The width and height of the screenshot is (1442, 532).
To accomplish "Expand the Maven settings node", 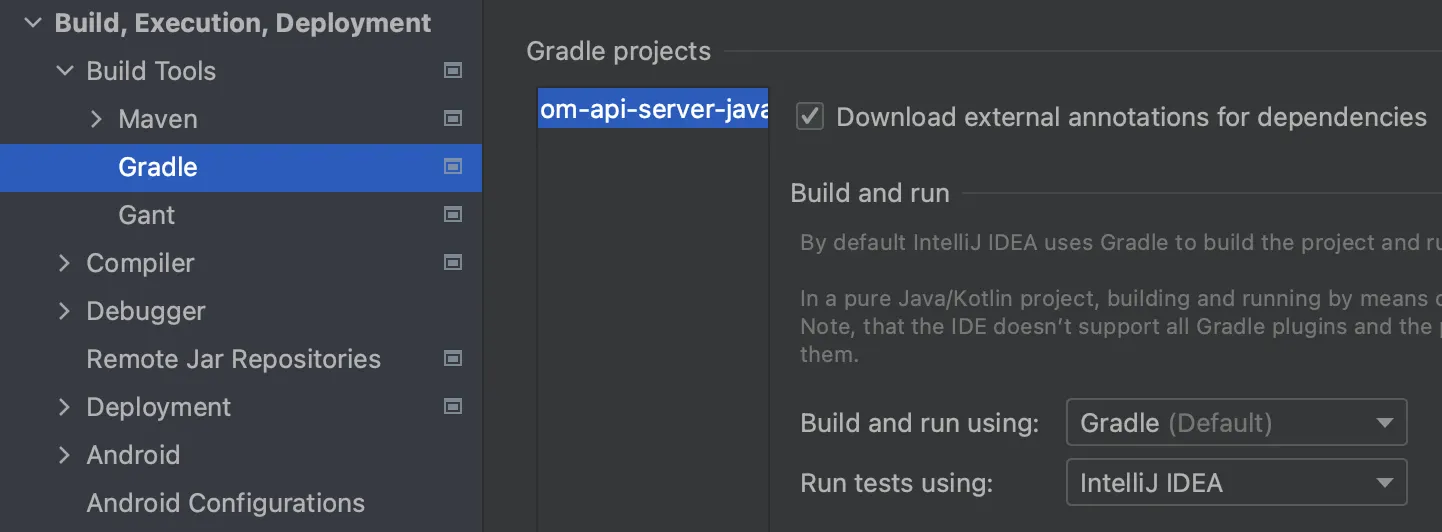I will tap(97, 119).
